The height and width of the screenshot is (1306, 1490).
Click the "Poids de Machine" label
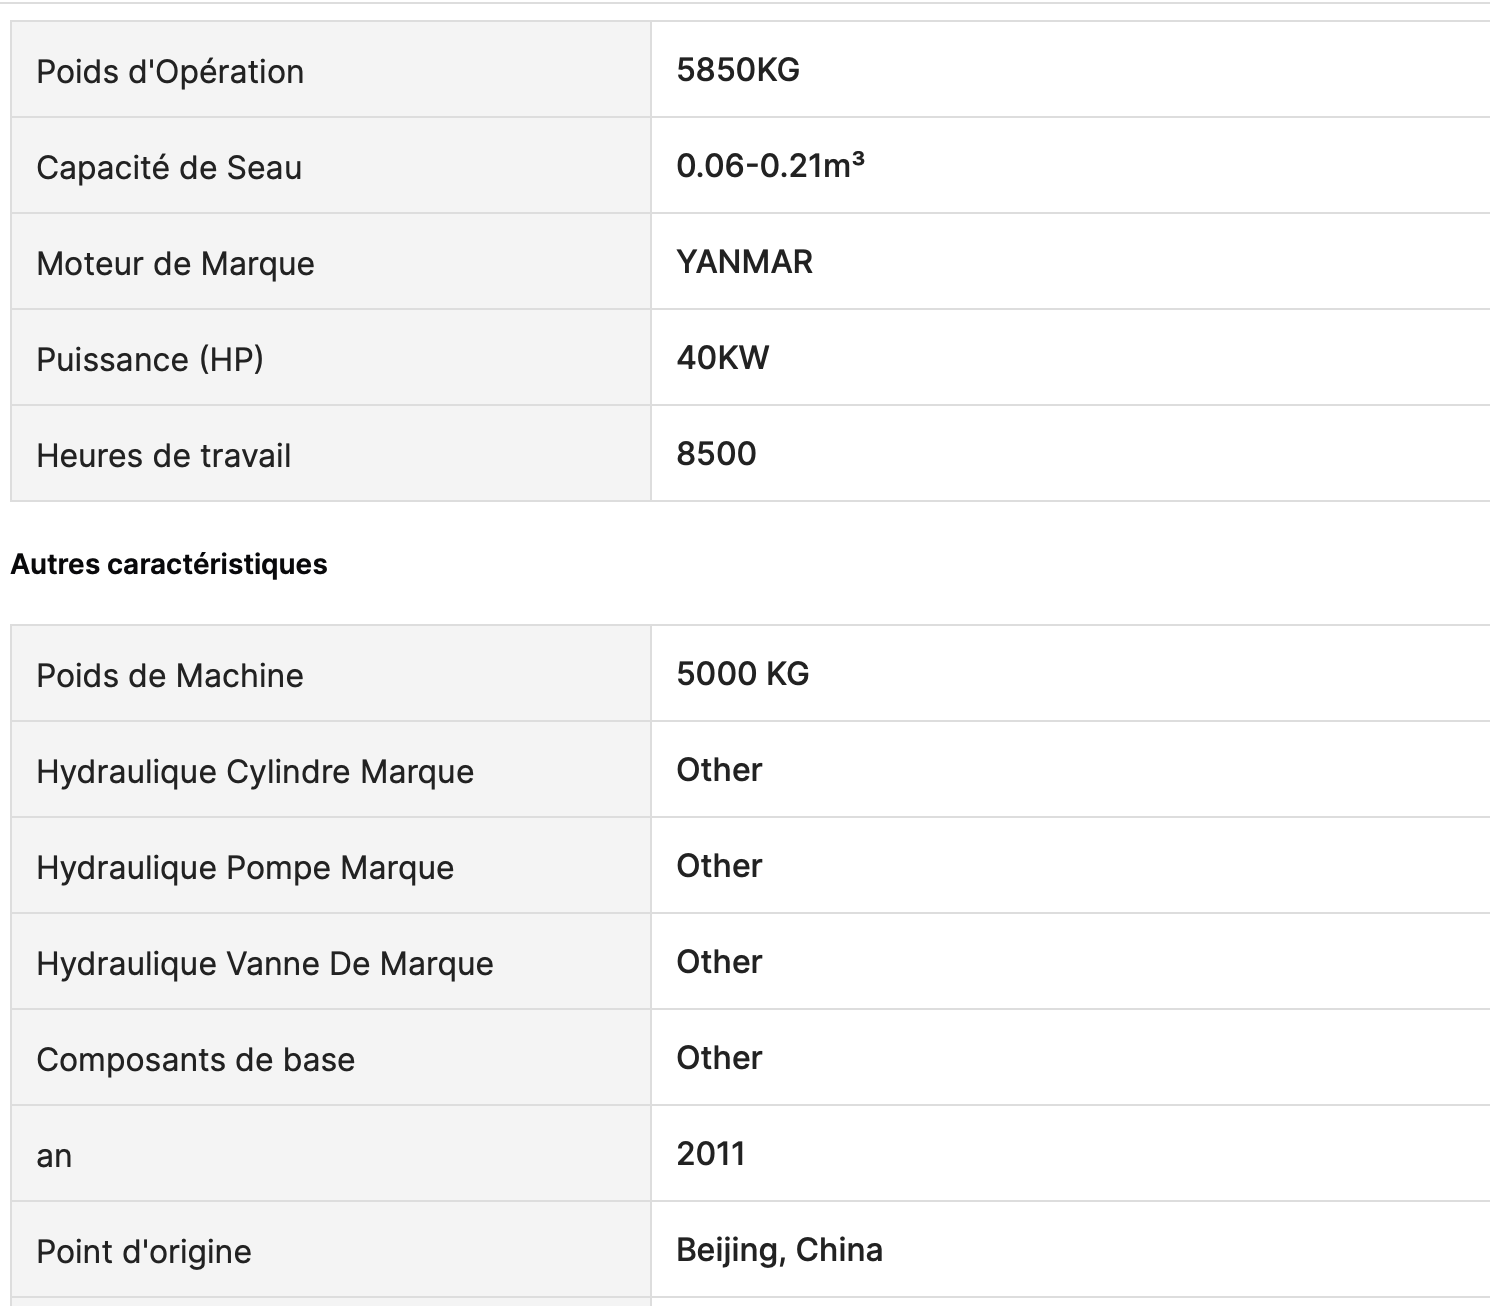pyautogui.click(x=170, y=676)
